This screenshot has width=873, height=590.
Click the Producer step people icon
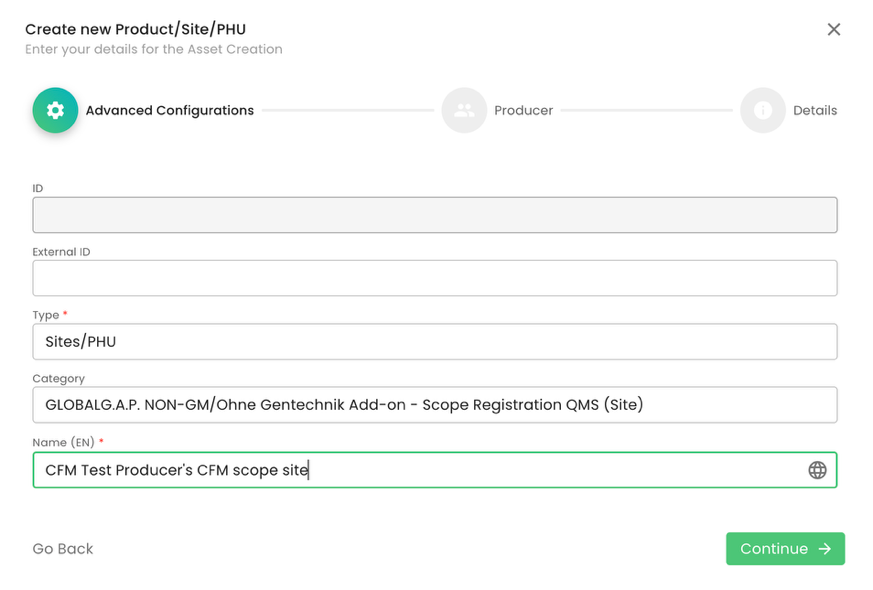pos(464,110)
